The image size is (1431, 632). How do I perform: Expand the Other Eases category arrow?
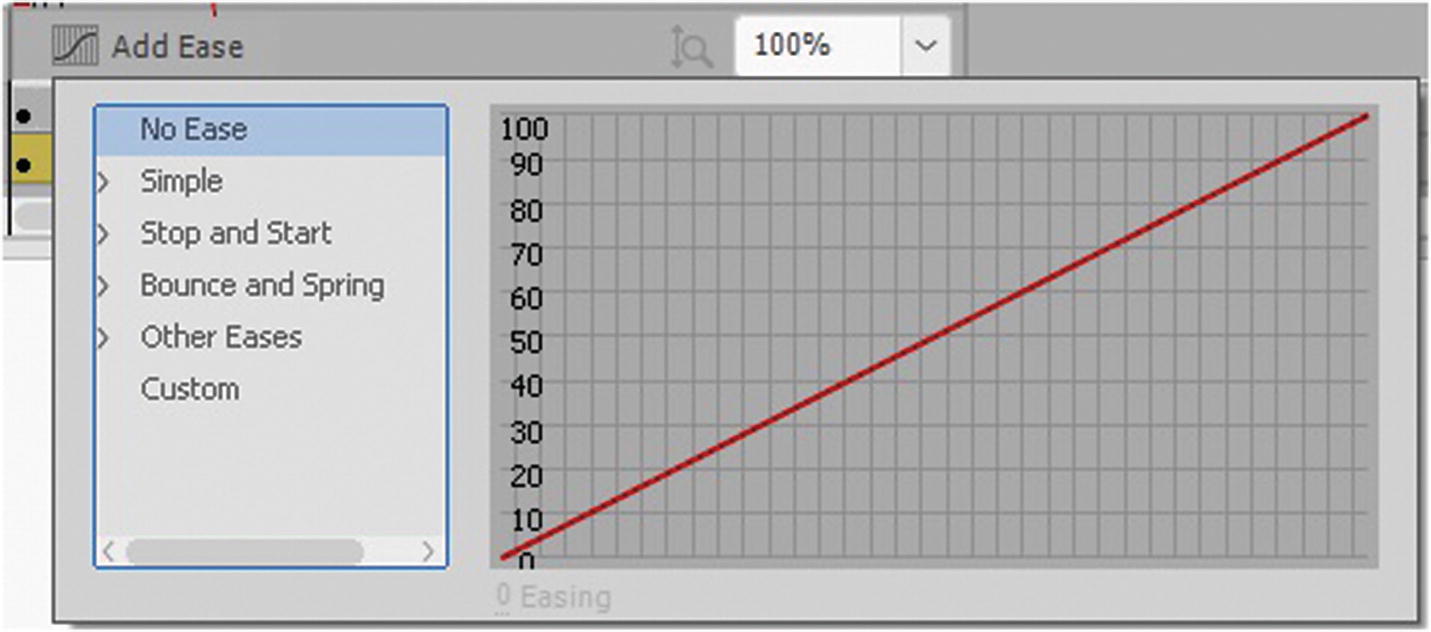[x=102, y=338]
